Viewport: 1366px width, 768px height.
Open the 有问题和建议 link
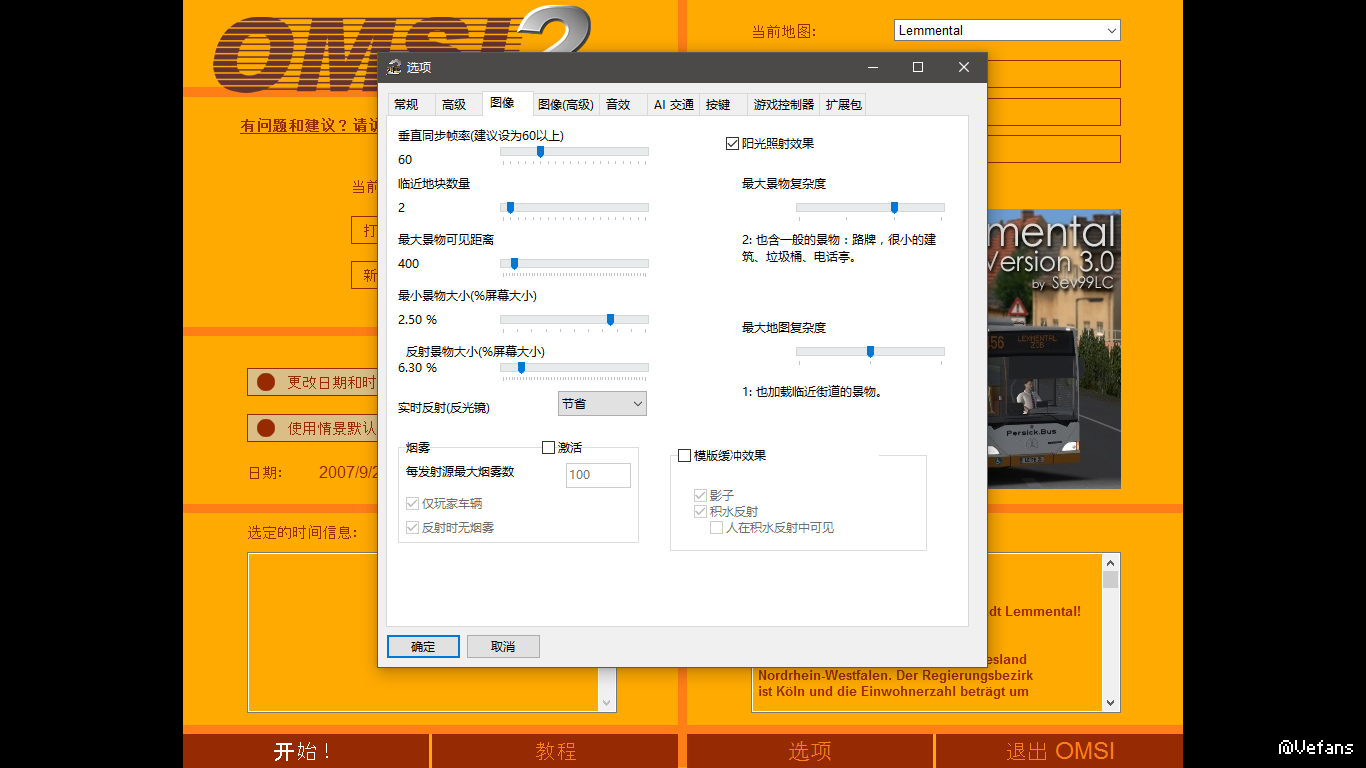tap(309, 126)
